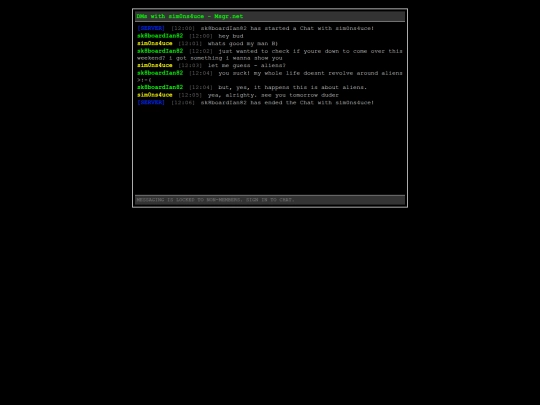Click the "DMs with sim0ns4uce - Msgr.net" title
The width and height of the screenshot is (540, 405).
tap(190, 16)
